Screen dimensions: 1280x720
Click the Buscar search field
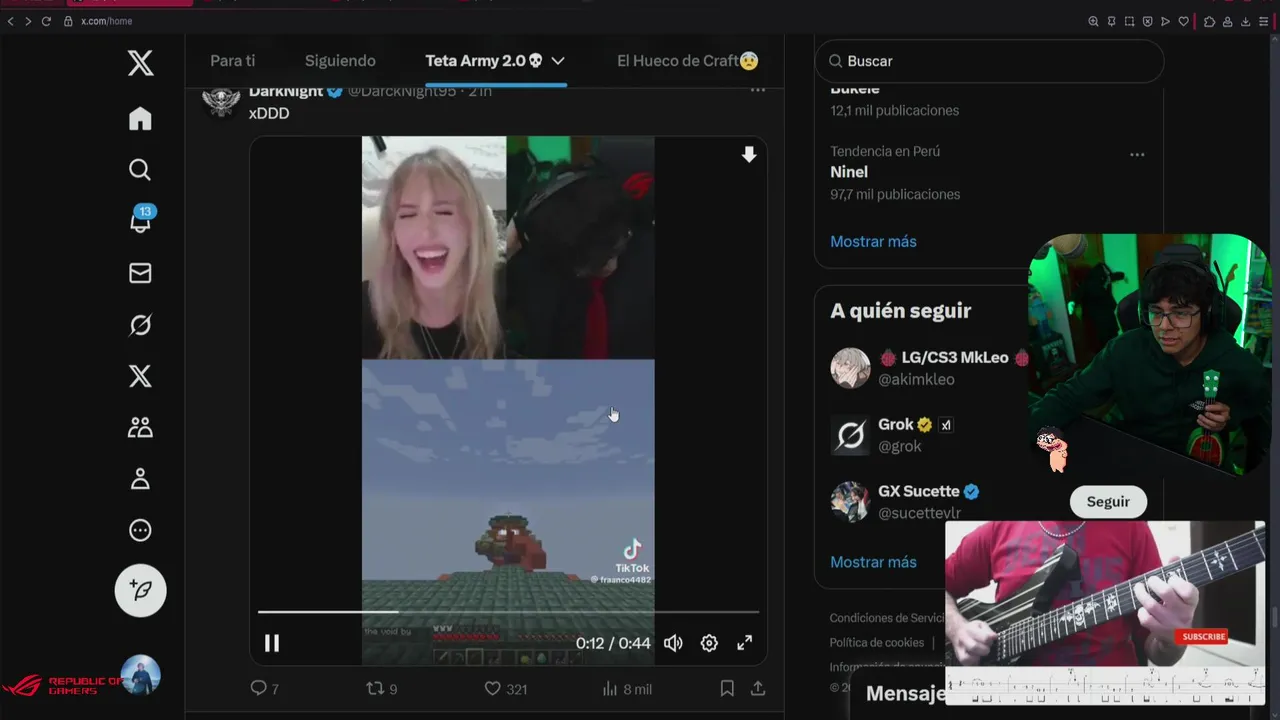(x=989, y=61)
